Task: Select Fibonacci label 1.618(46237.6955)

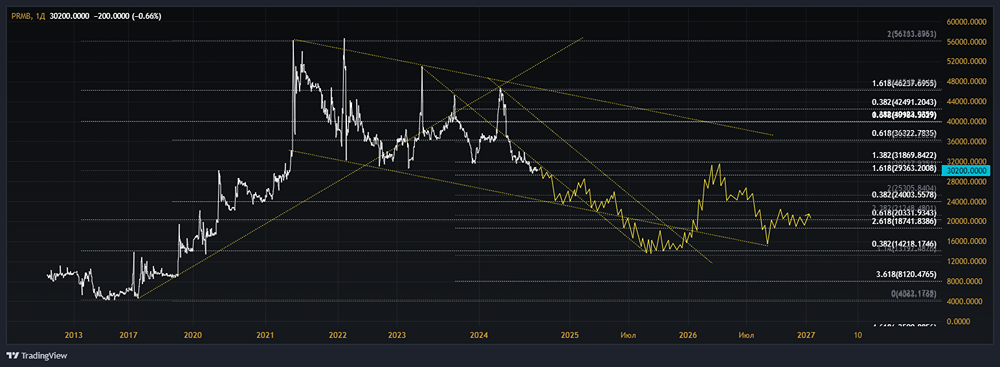Action: [904, 84]
